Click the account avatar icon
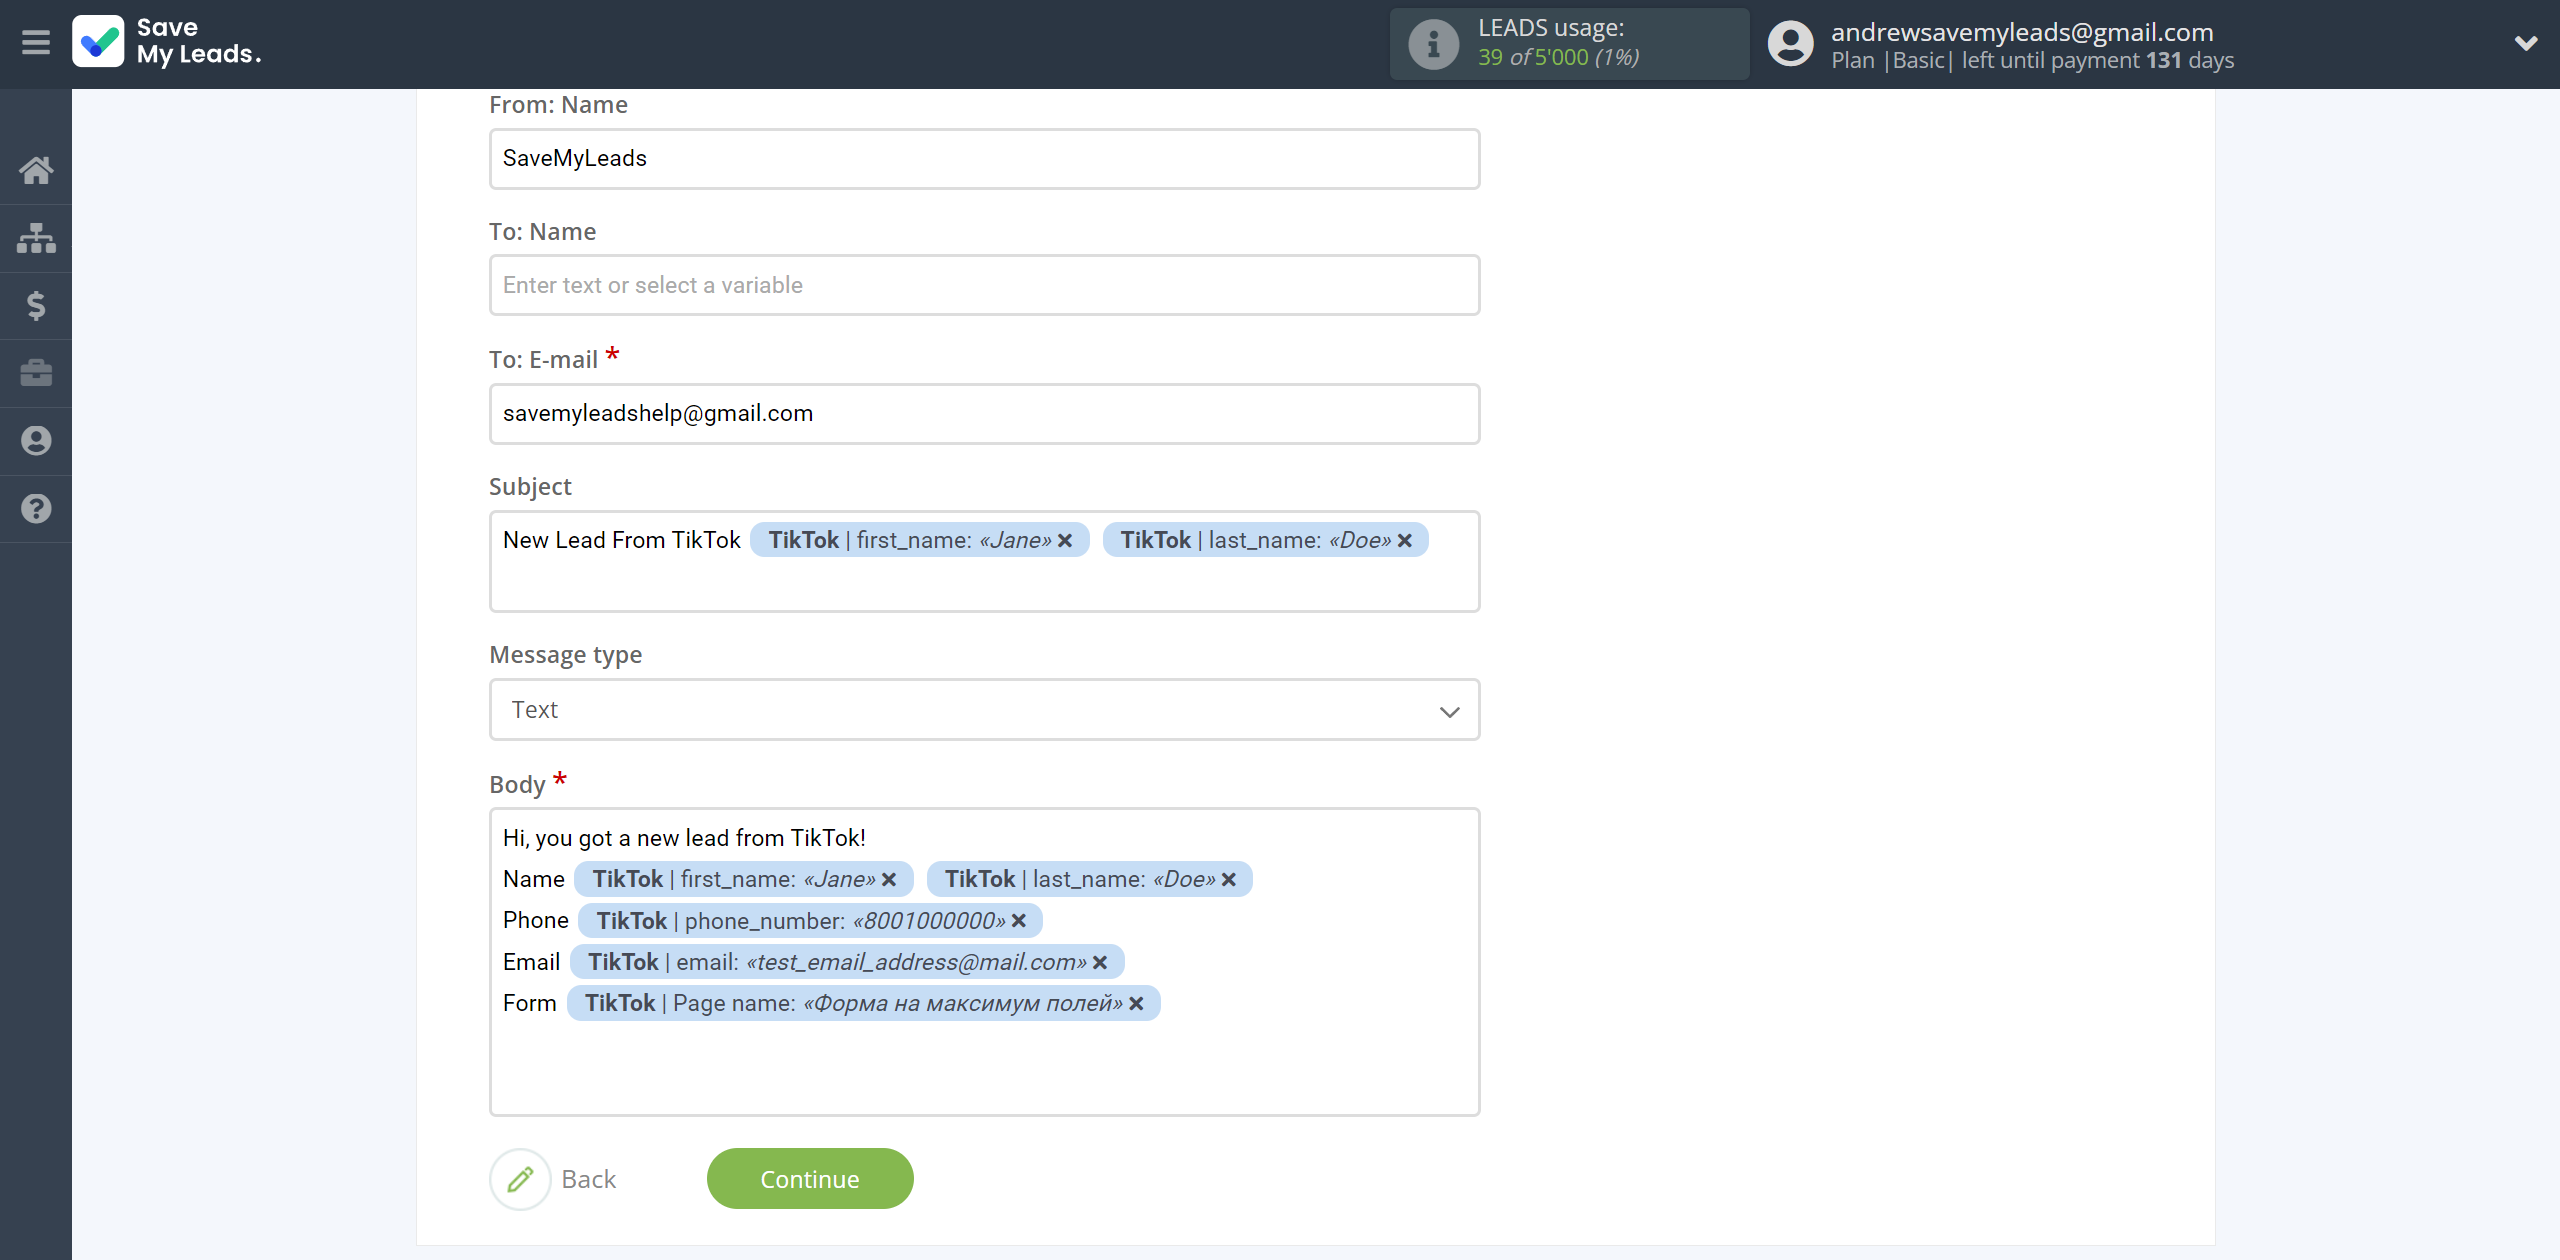Screen dimensions: 2560x1260 click(1790, 44)
